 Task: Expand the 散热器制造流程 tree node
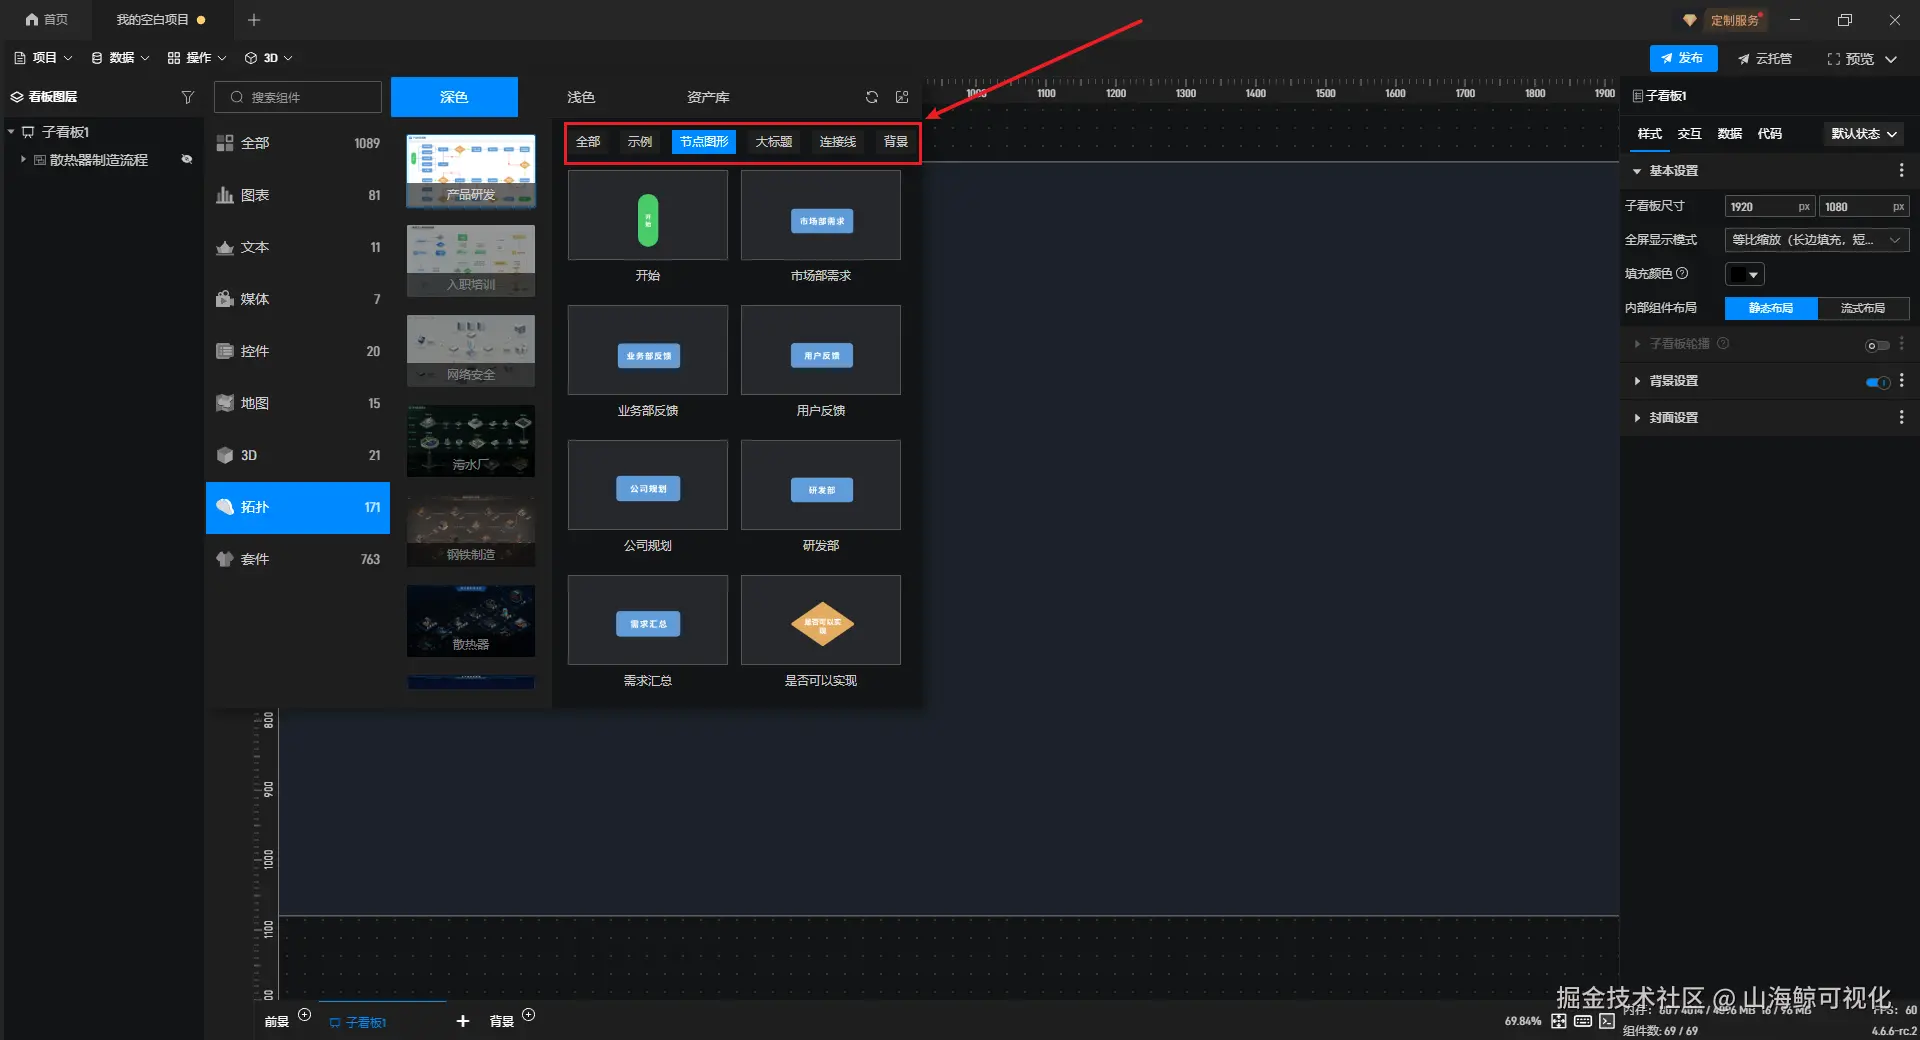[x=23, y=159]
